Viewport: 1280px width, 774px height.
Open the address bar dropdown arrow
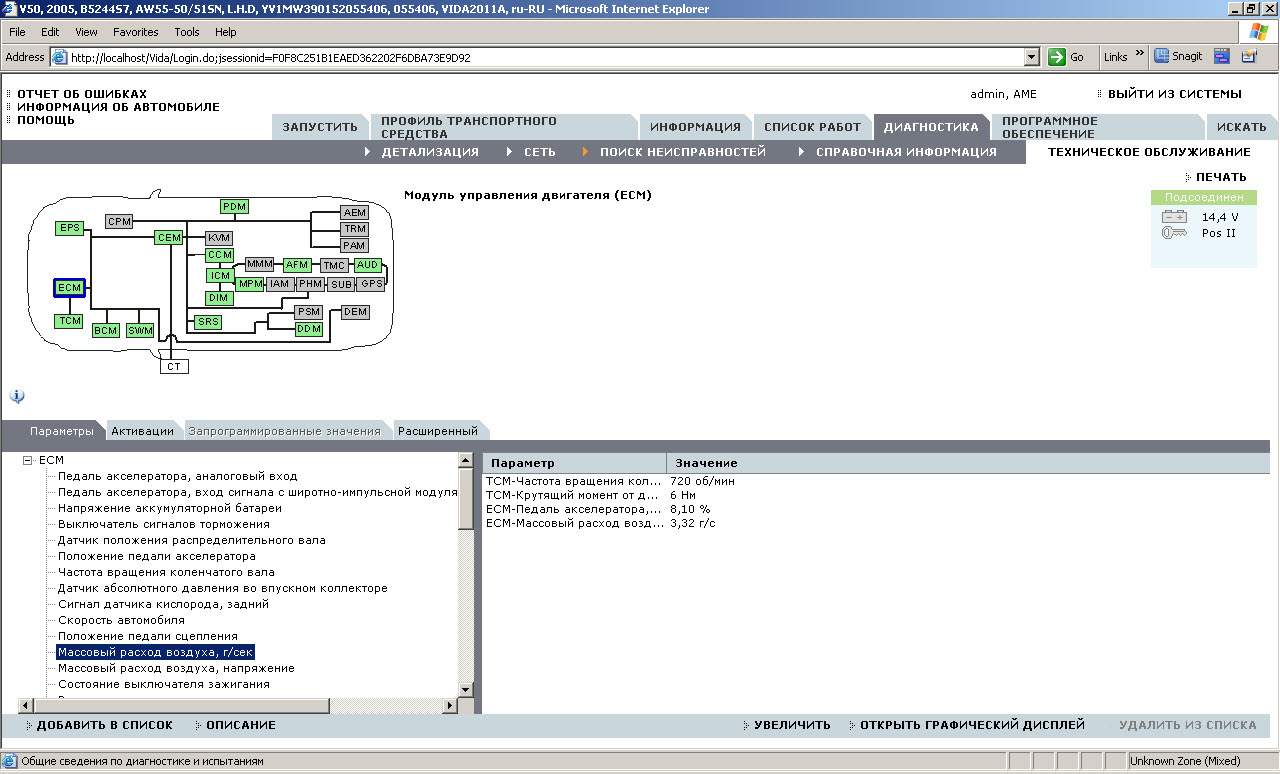(1034, 57)
